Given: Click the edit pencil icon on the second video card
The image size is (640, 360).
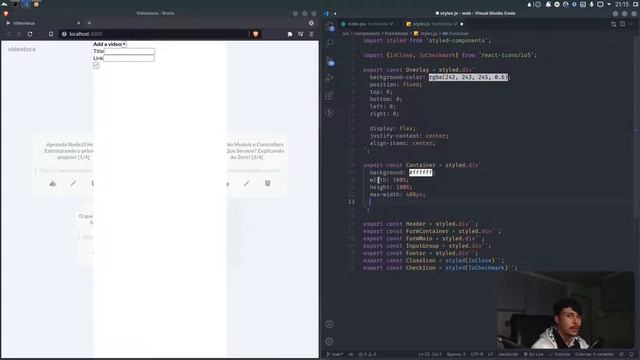Looking at the screenshot, I should tap(247, 184).
